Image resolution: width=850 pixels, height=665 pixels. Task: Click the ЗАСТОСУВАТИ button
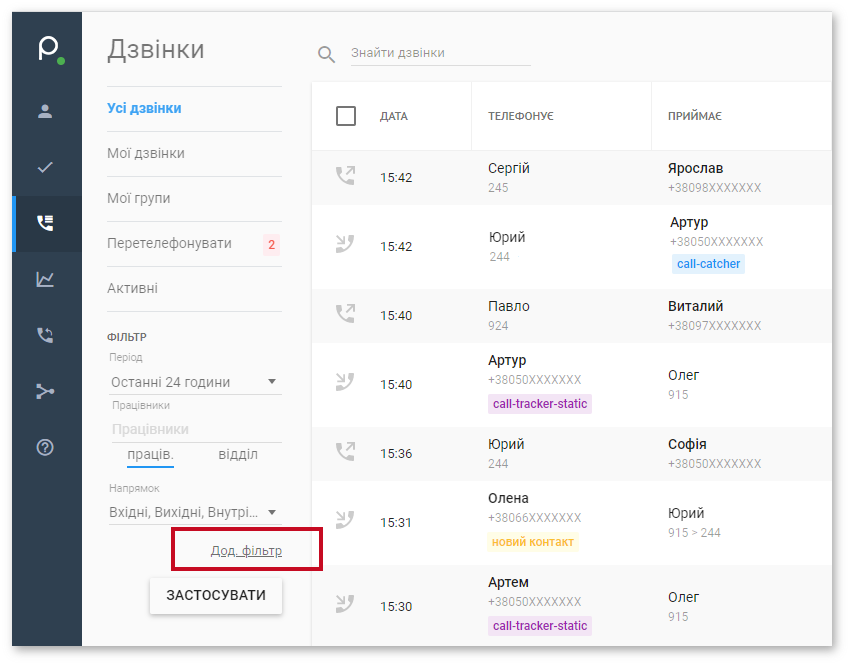click(x=216, y=595)
